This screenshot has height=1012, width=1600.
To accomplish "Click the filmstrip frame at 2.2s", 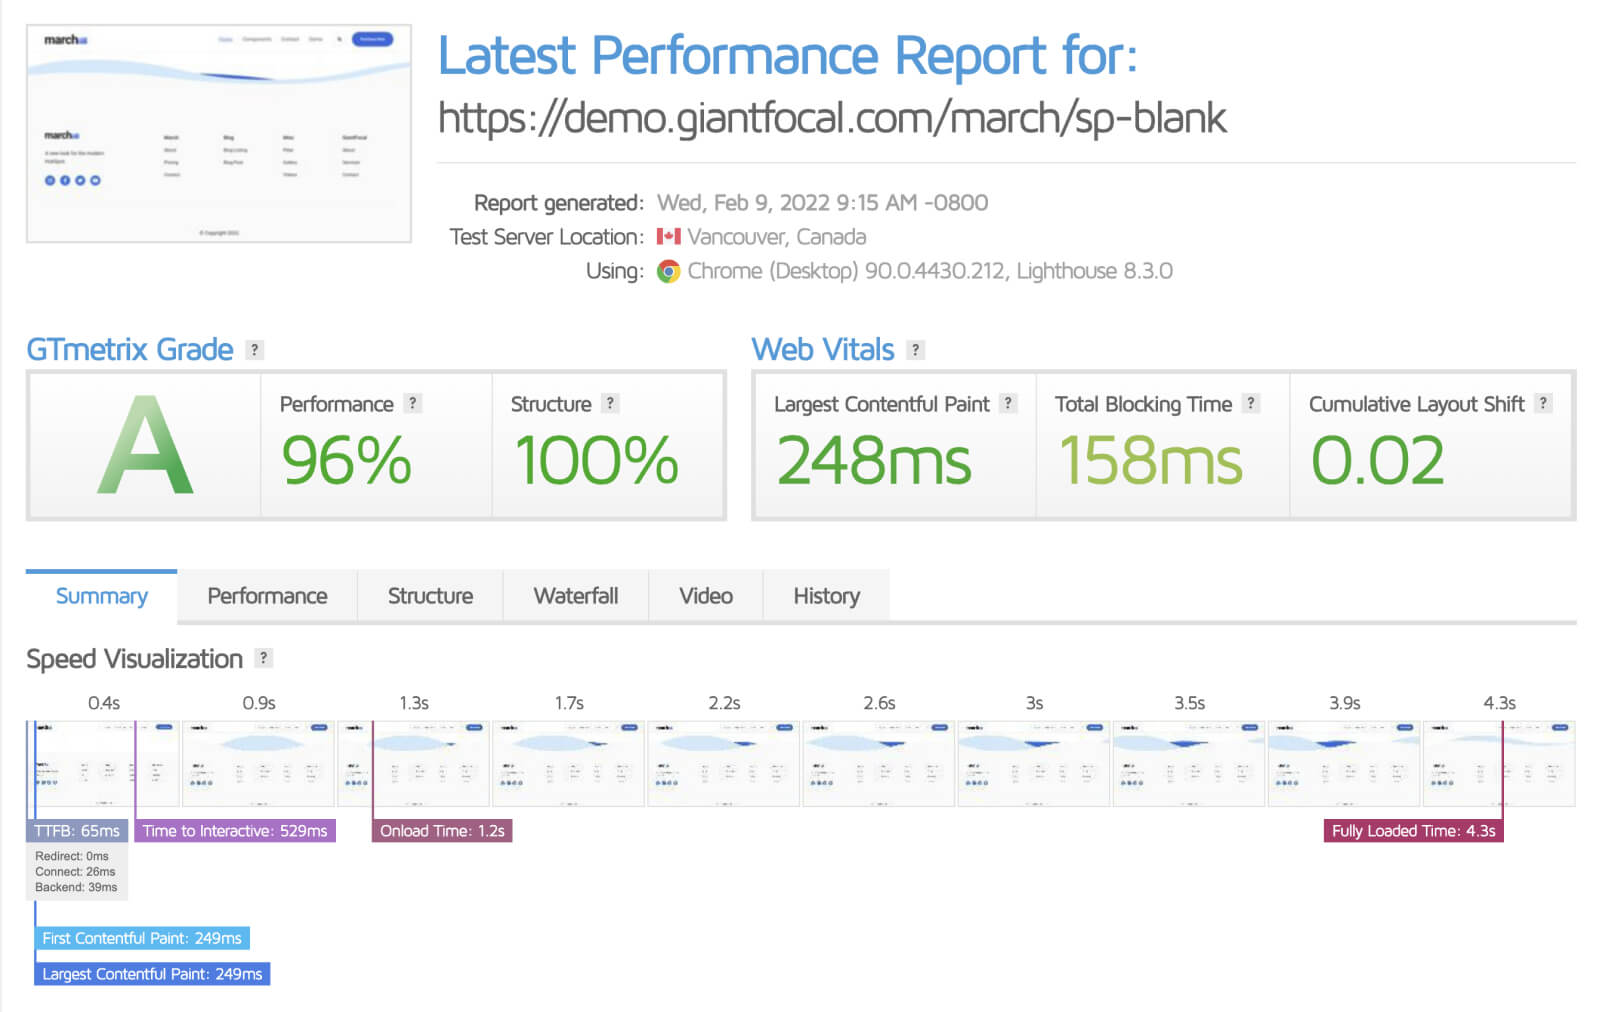I will tap(724, 763).
